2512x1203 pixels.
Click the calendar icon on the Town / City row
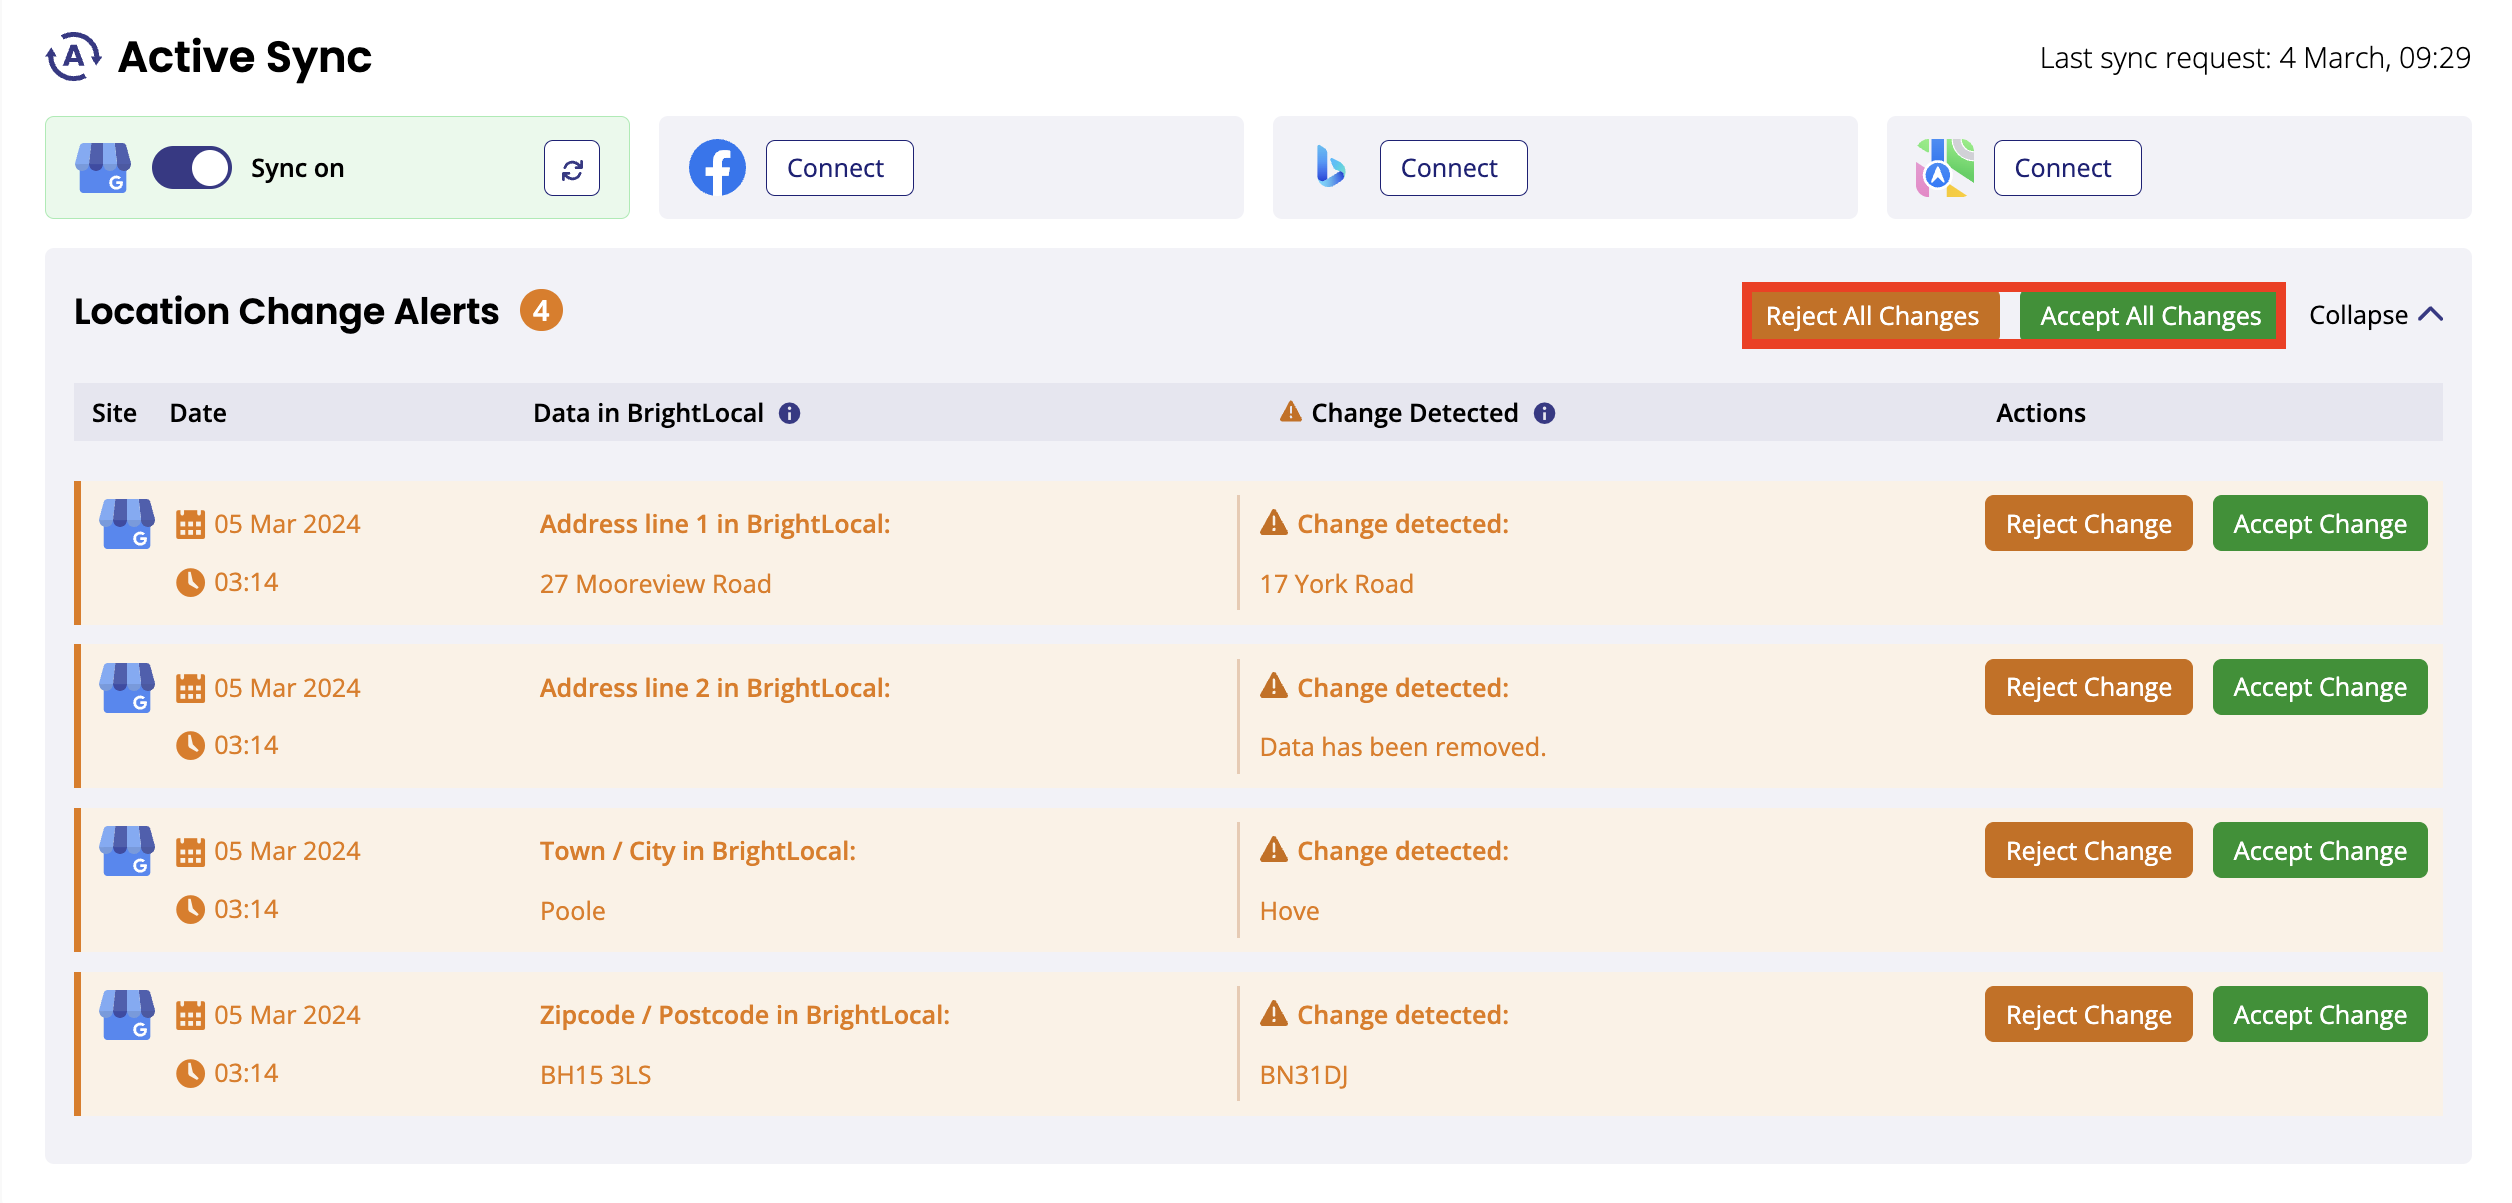191,849
